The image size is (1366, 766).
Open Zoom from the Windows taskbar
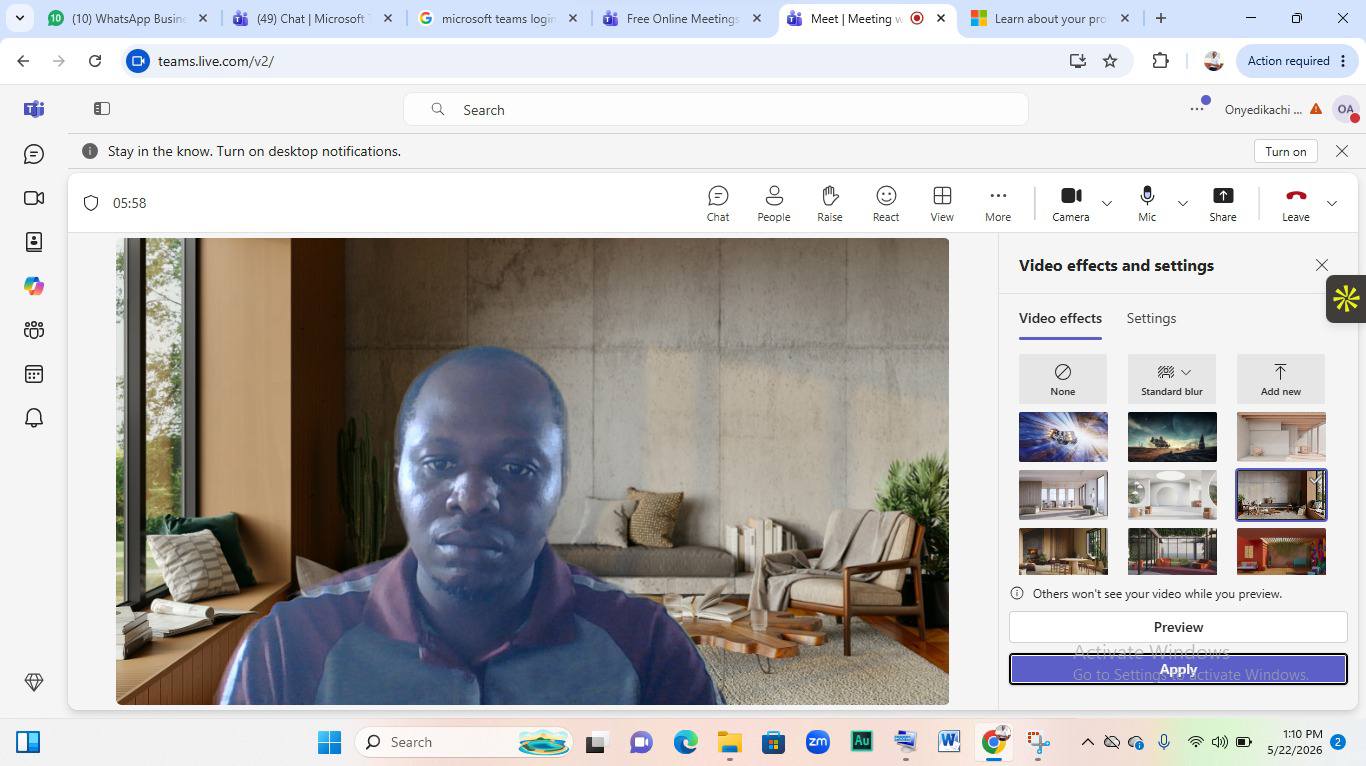pyautogui.click(x=818, y=742)
